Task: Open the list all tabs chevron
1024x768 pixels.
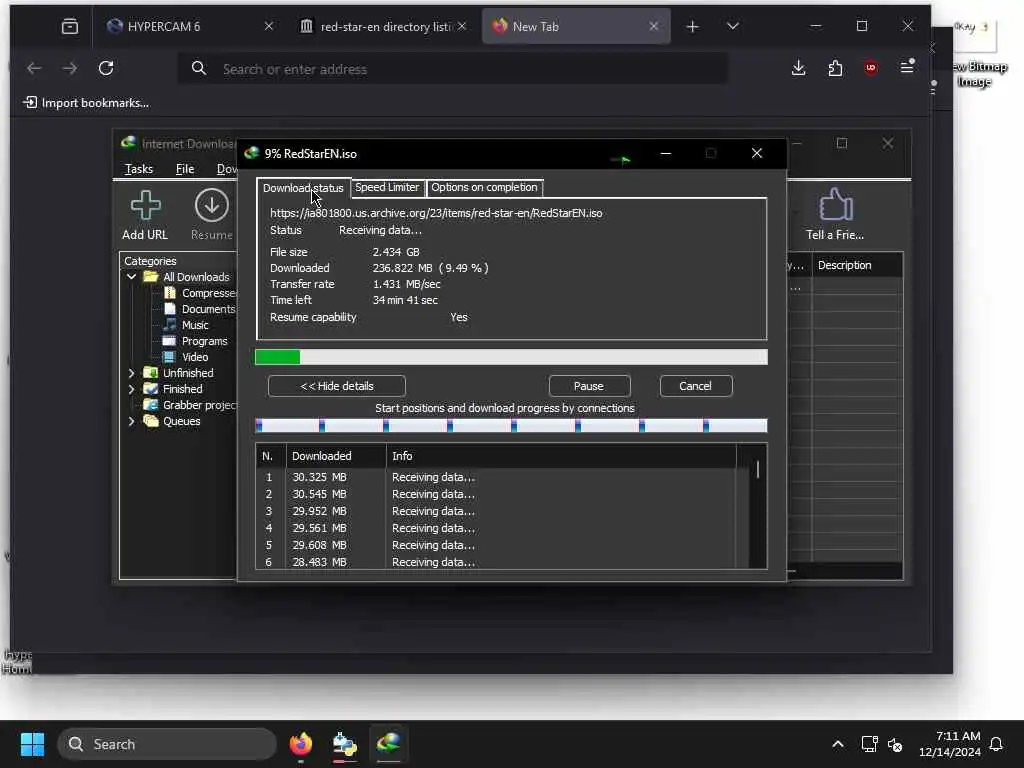Action: (x=733, y=26)
